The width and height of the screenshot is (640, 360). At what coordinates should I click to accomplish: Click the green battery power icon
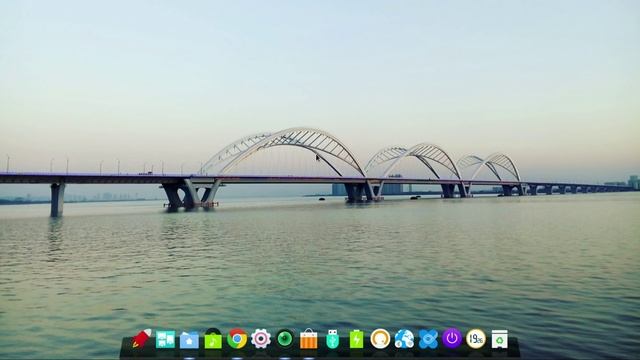(356, 339)
